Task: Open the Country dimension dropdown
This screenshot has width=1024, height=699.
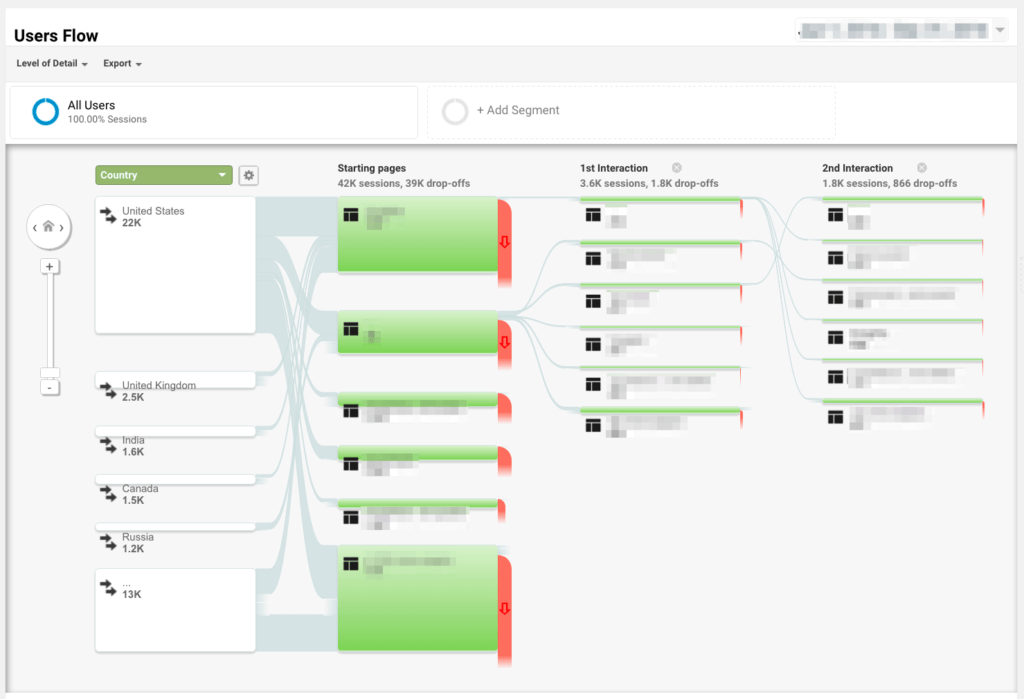Action: pos(163,175)
